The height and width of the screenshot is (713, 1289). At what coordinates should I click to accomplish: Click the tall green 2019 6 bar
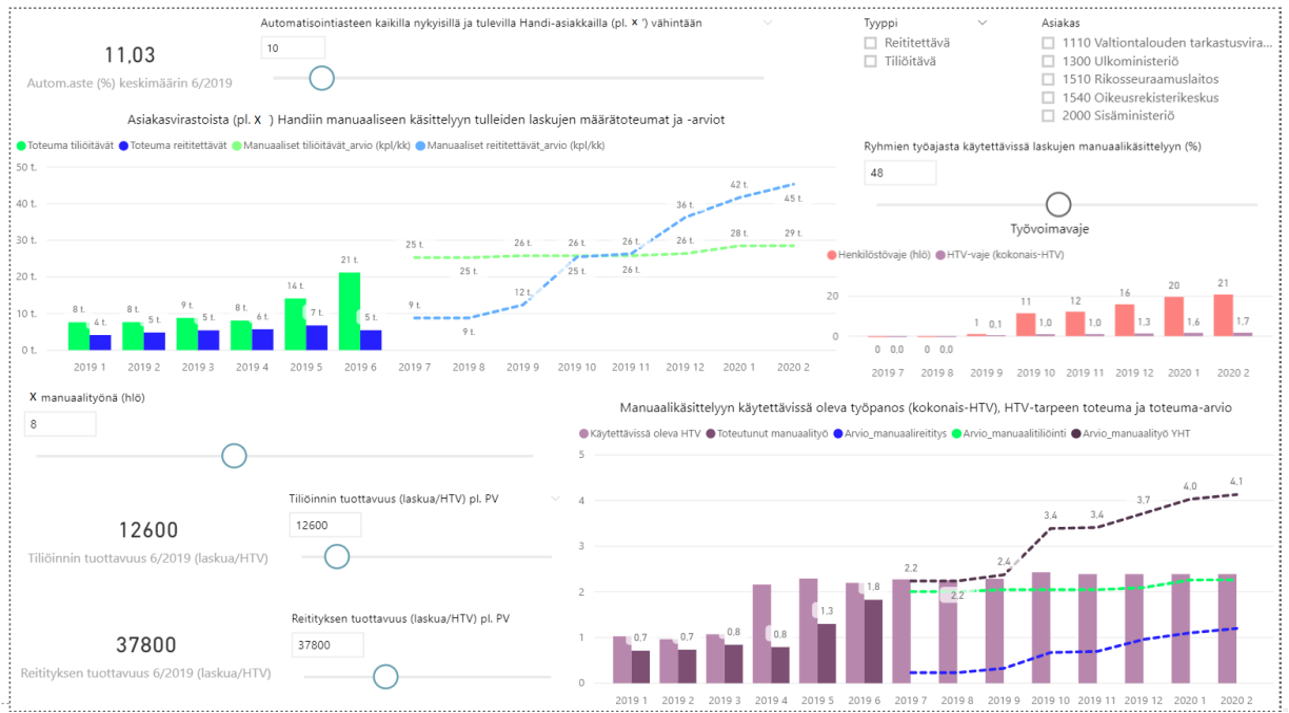point(349,310)
